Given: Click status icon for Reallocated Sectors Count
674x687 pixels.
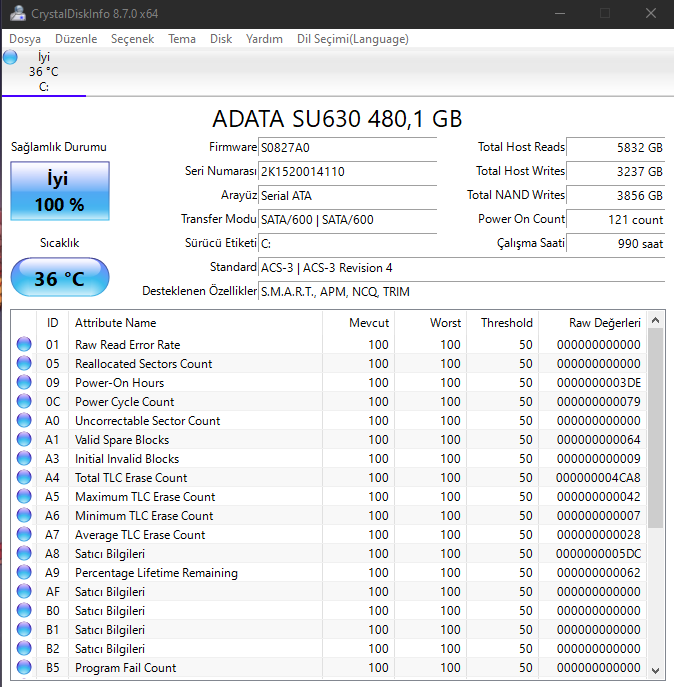Looking at the screenshot, I should point(24,363).
